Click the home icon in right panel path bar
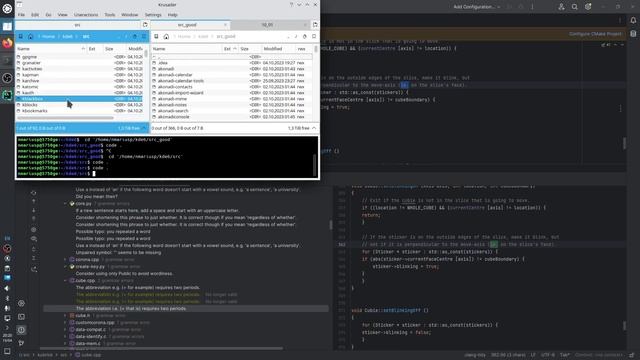The height and width of the screenshot is (360, 640). coord(166,37)
